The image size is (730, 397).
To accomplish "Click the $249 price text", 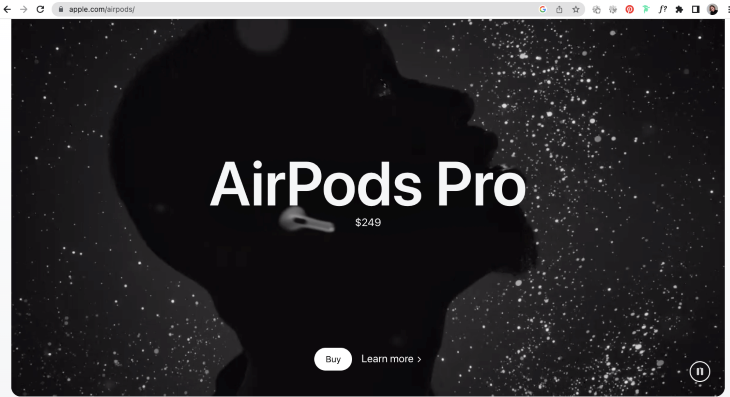I will (x=368, y=222).
